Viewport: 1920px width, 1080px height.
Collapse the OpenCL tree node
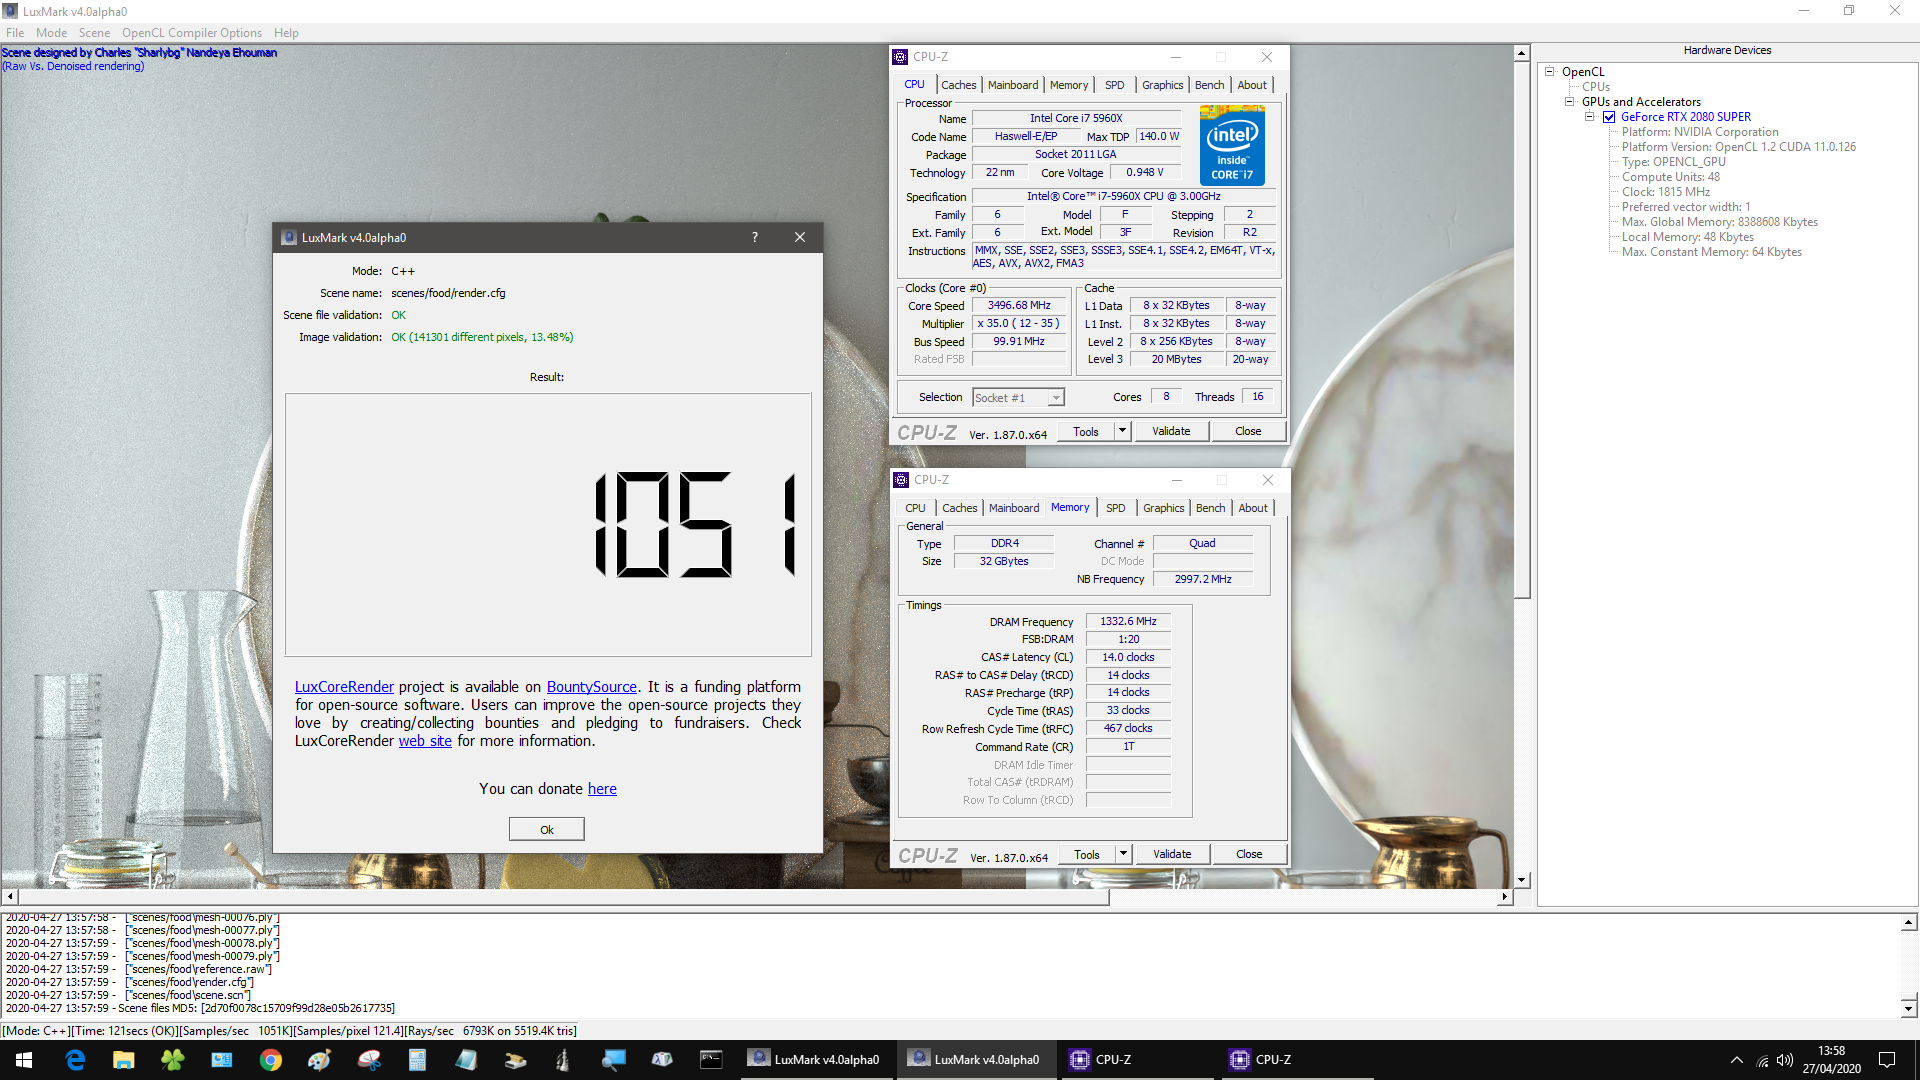coord(1550,72)
